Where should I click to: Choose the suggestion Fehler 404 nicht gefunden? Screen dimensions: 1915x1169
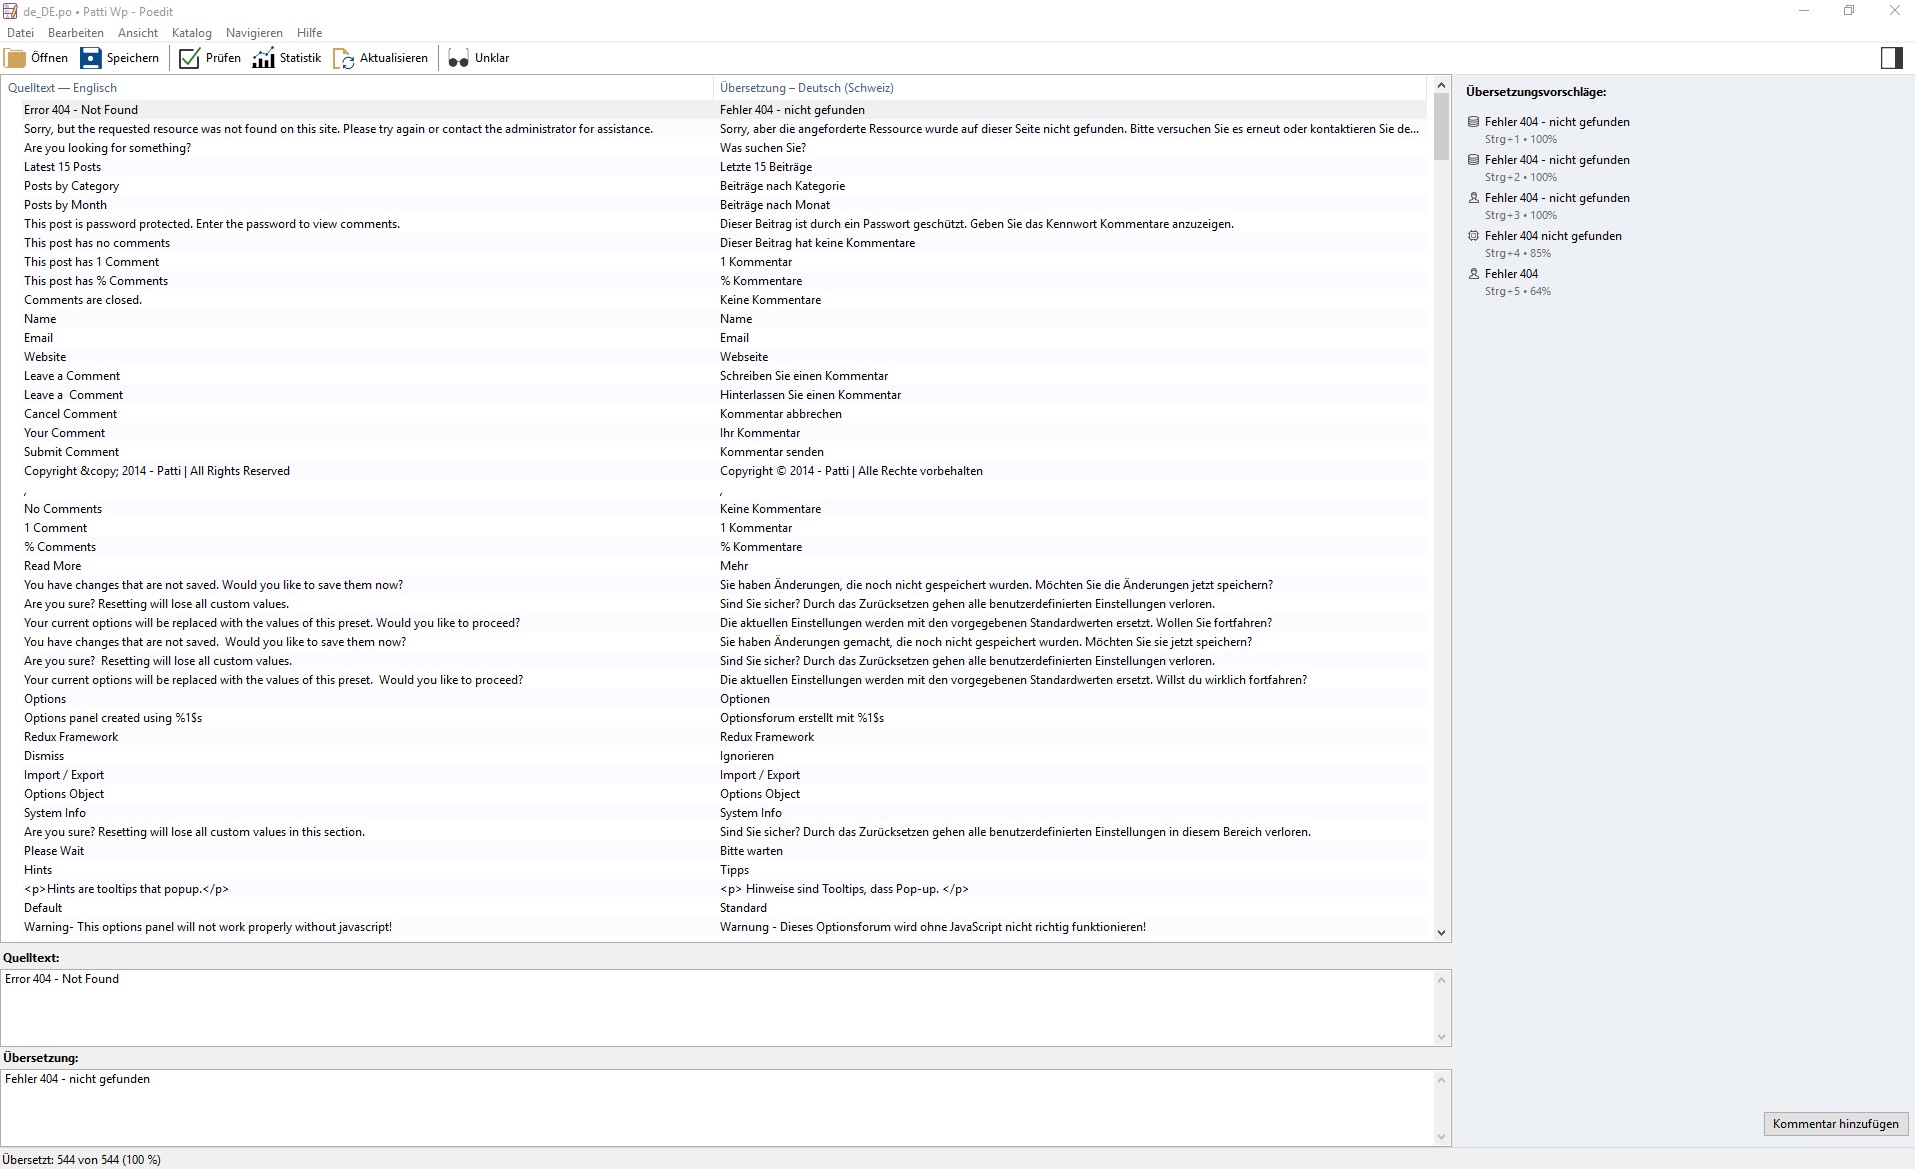[1552, 236]
